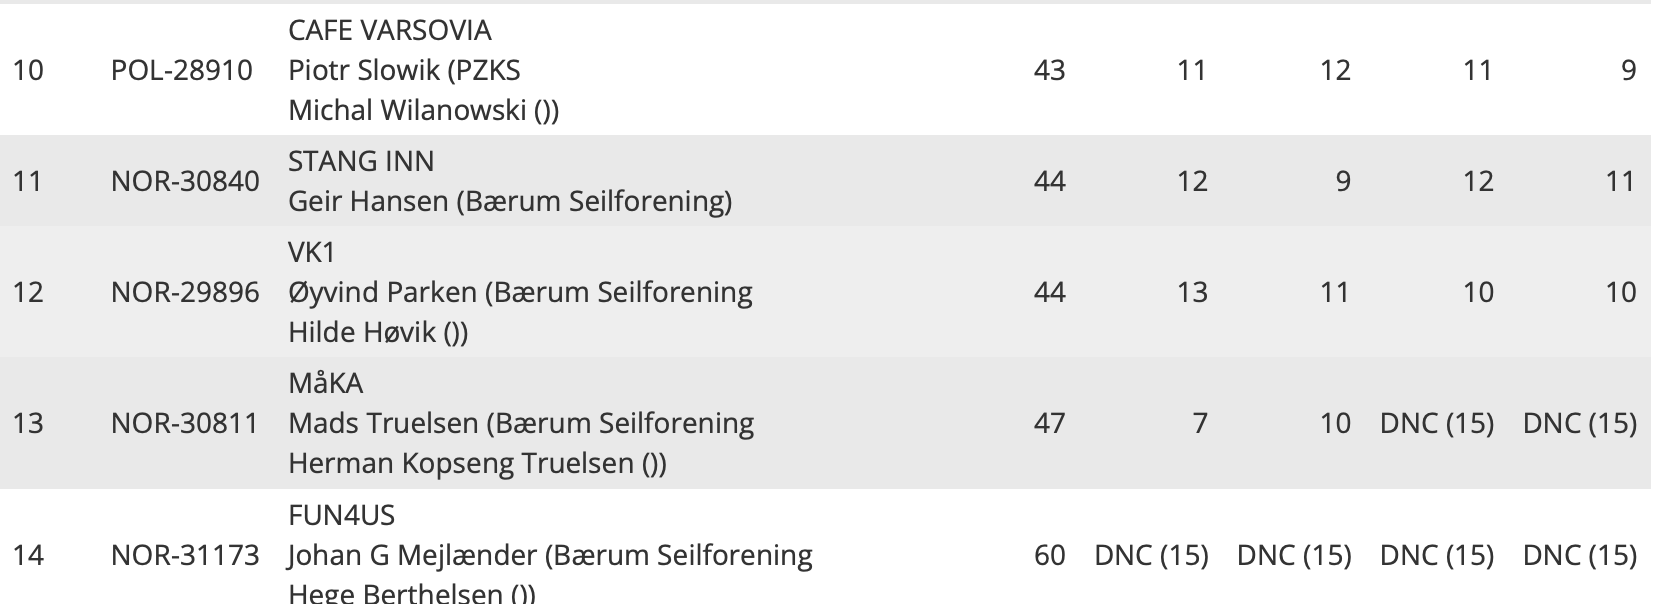Click Geir Hansen's name

pos(368,201)
